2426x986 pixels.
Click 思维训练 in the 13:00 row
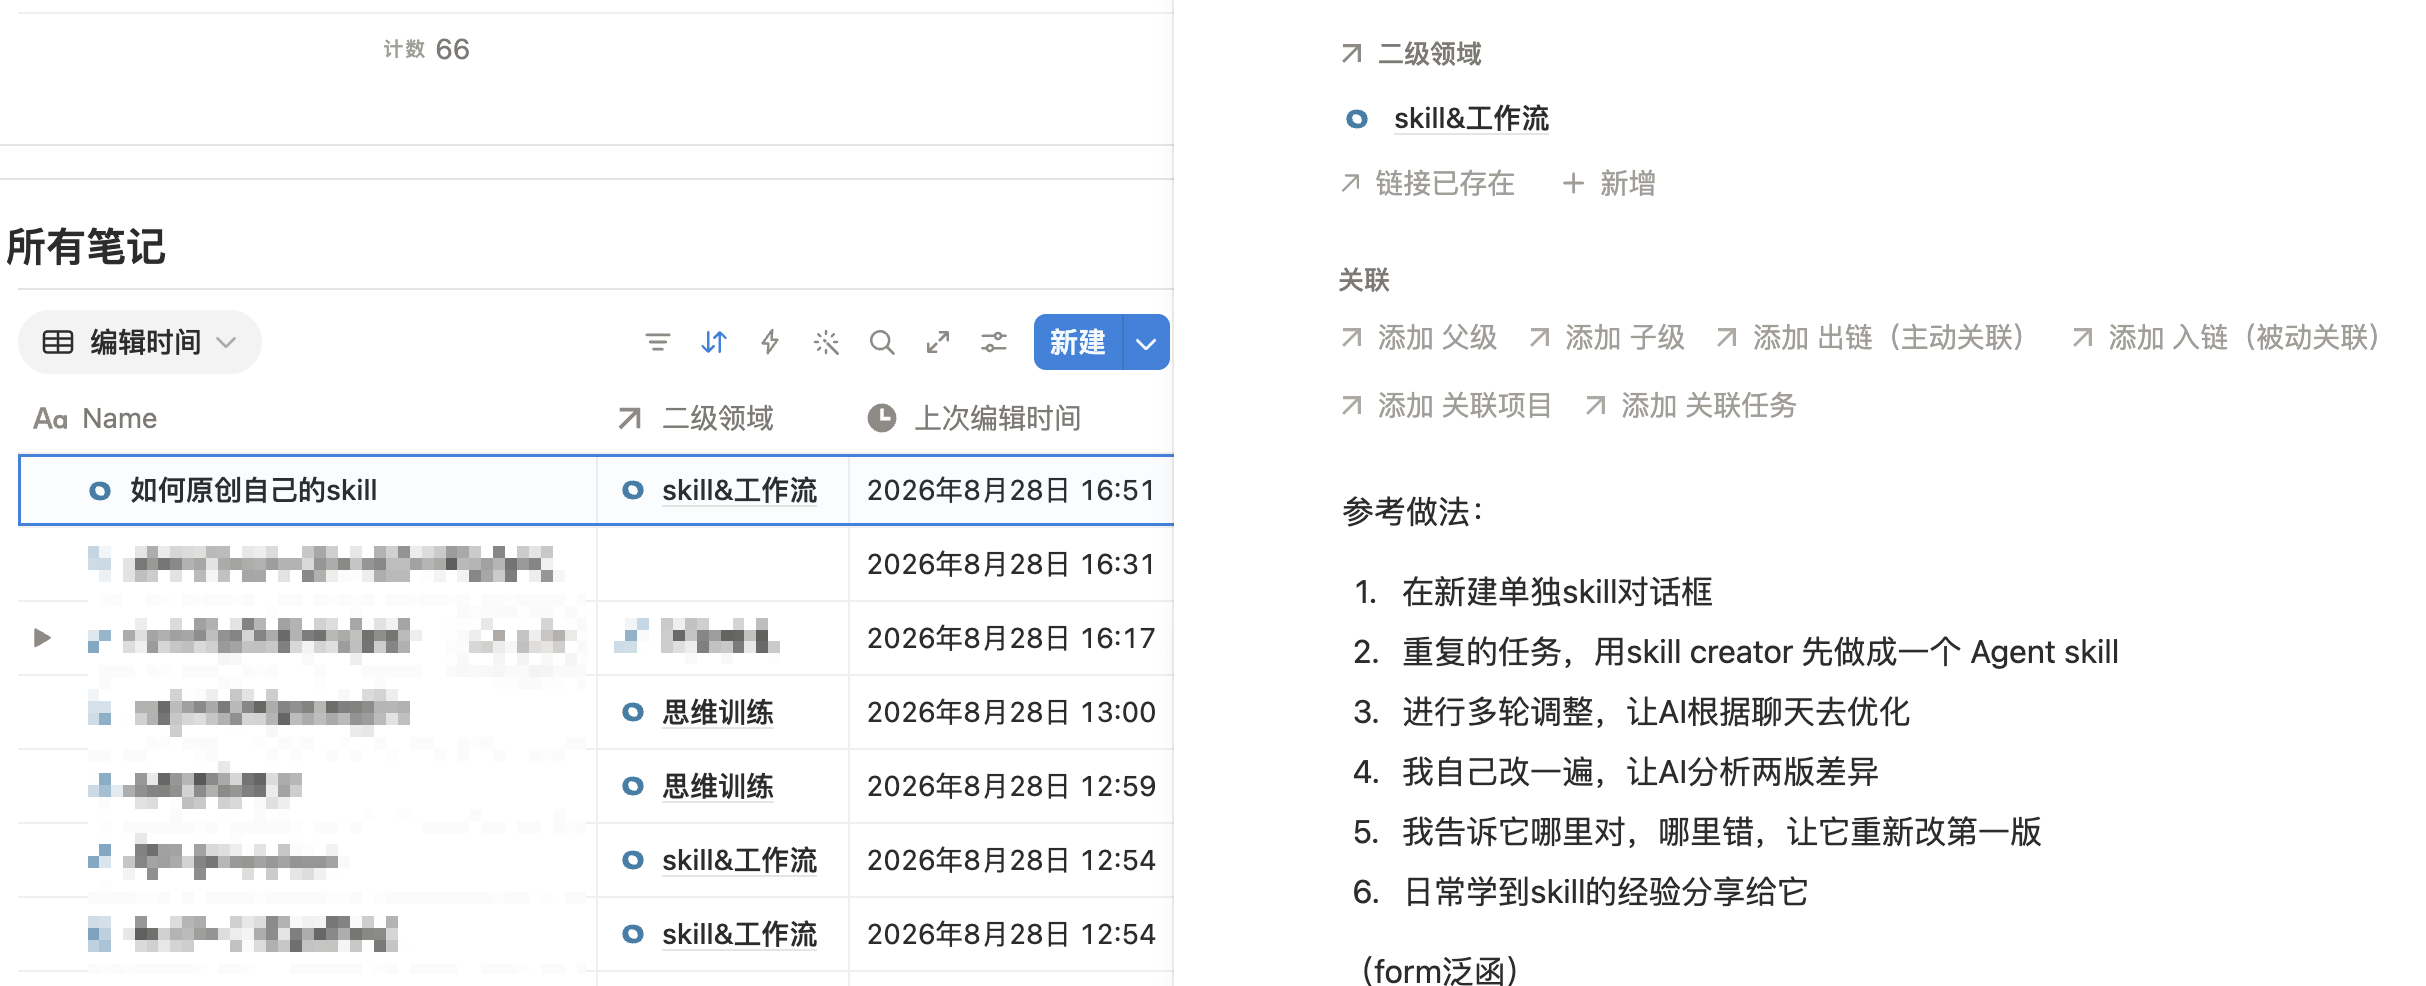click(718, 712)
